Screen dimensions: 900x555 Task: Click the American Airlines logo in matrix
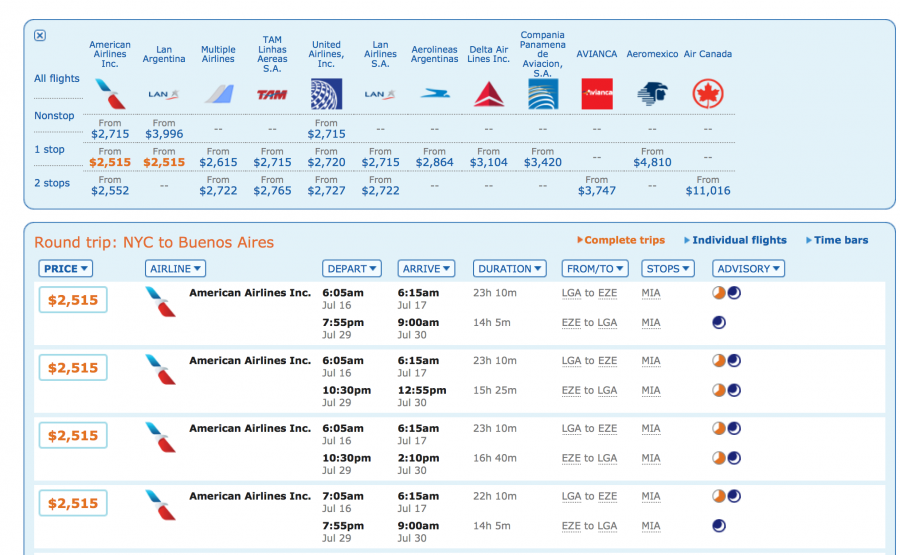110,94
